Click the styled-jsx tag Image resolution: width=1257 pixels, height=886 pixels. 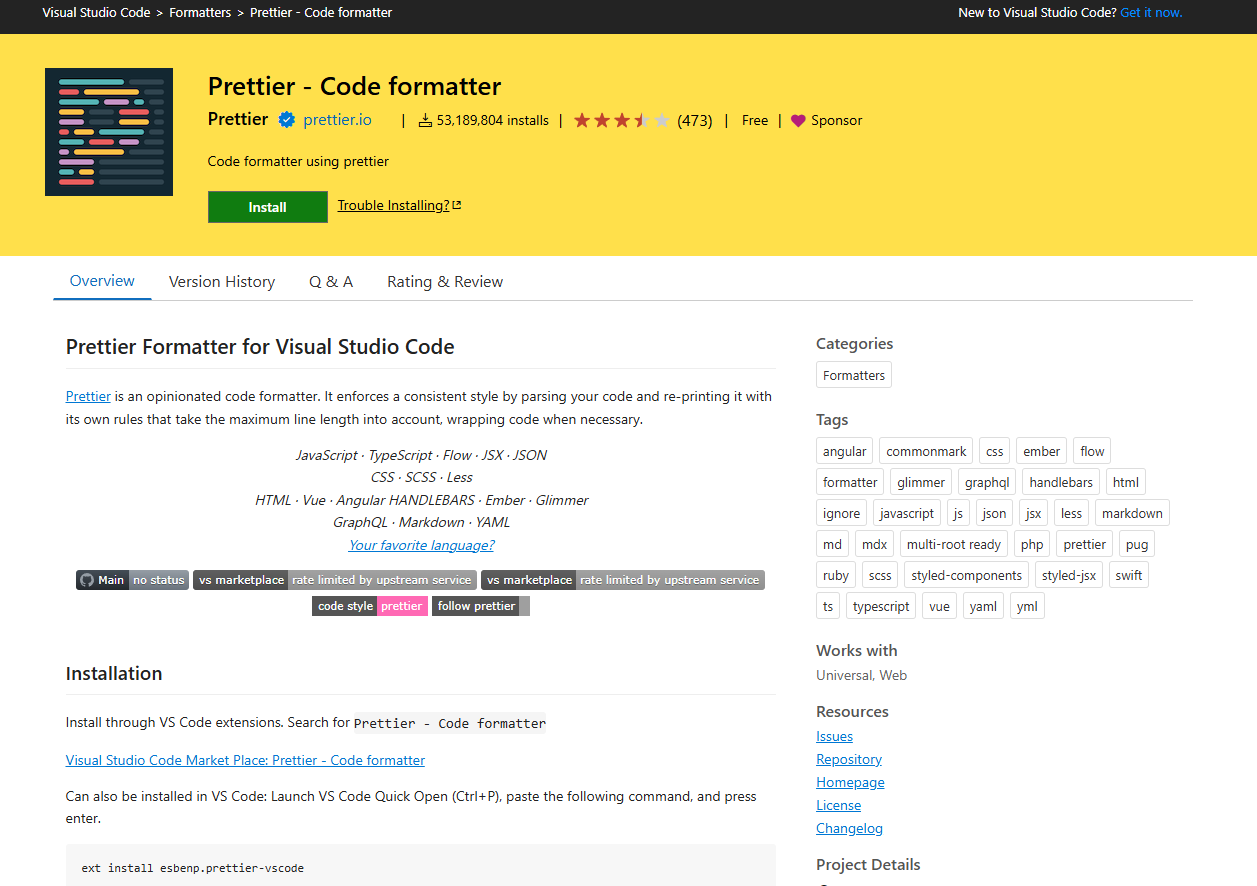[1070, 575]
